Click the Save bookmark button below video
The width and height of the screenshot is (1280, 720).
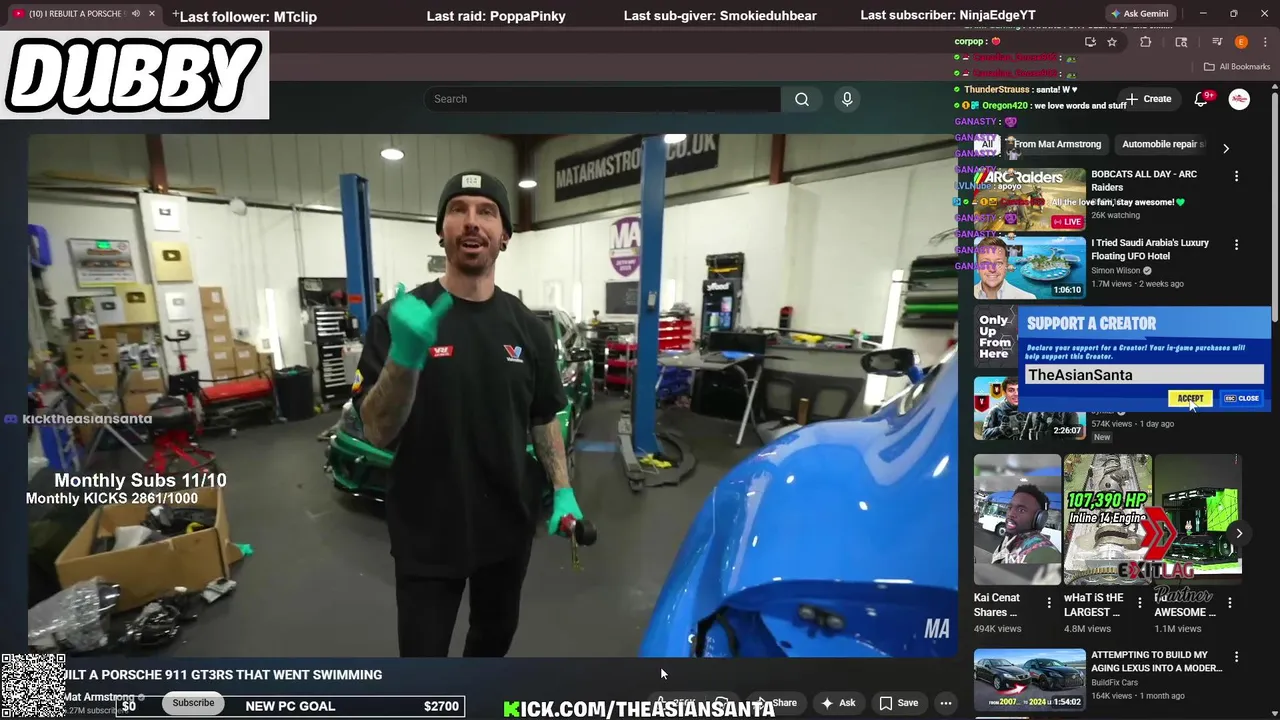coord(898,703)
